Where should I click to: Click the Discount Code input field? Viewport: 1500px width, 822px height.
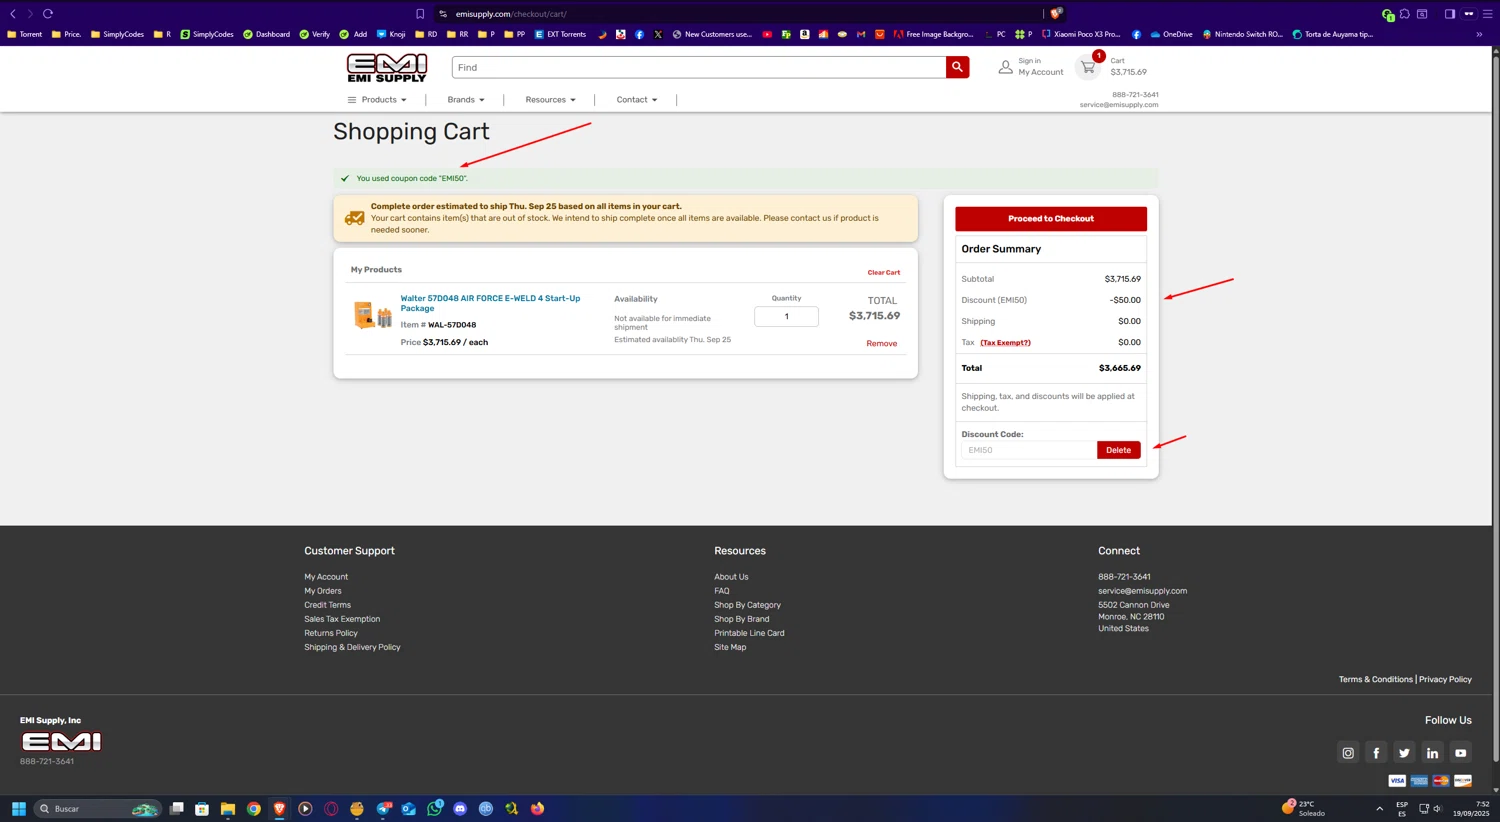[x=1028, y=450]
